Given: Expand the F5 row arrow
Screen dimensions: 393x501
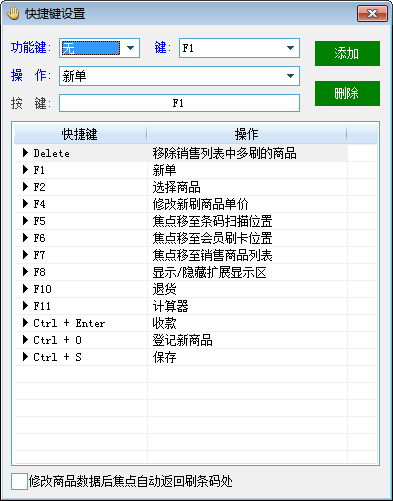Looking at the screenshot, I should pos(25,221).
